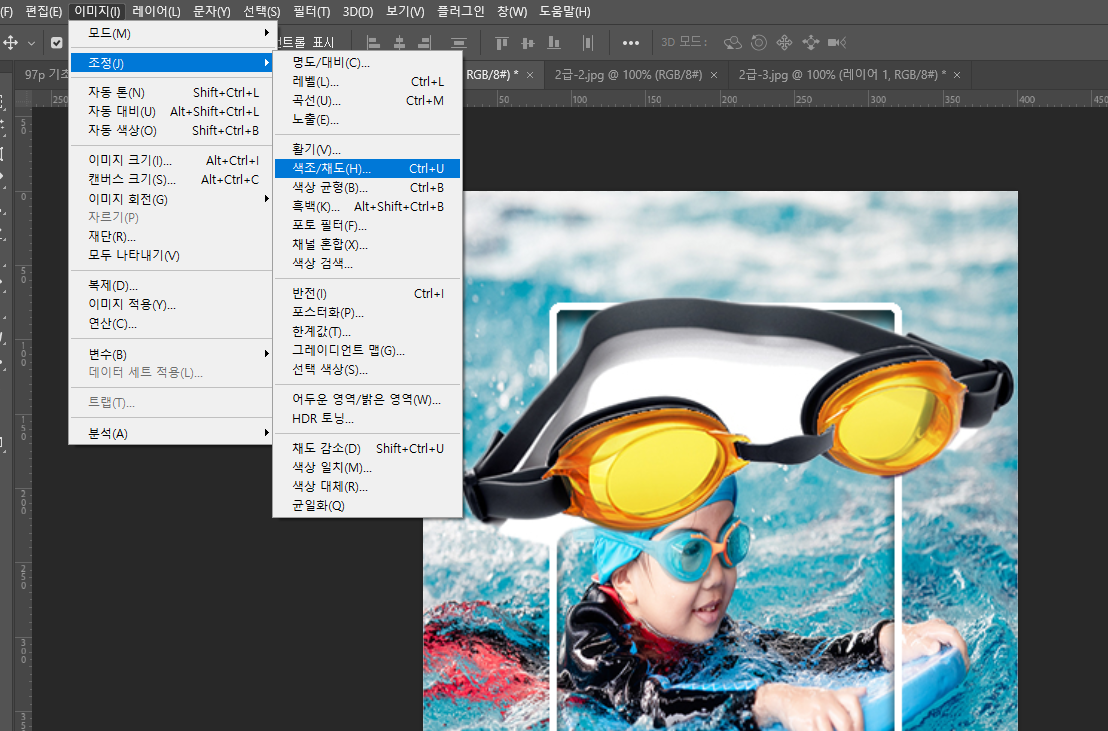Click the align vertical centers icon
The width and height of the screenshot is (1108, 731).
[528, 43]
